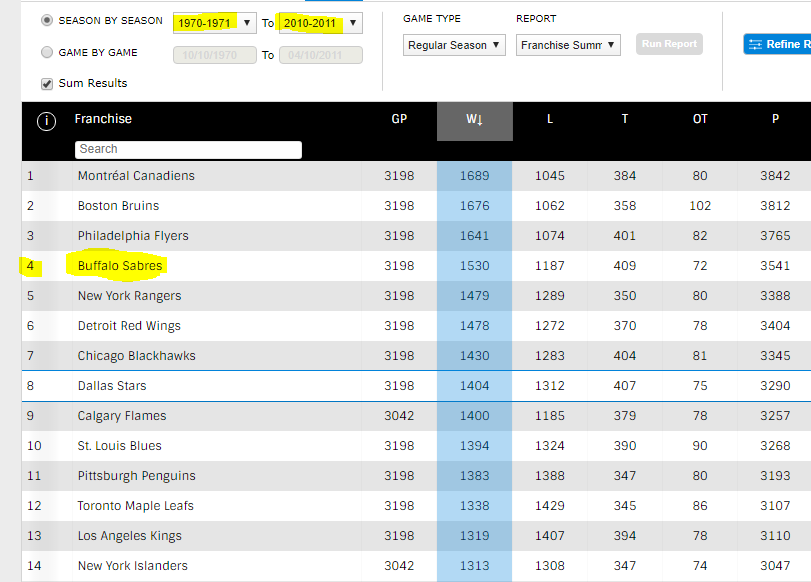Open the Franchise Summary report dropdown
This screenshot has height=582, width=811.
click(568, 45)
